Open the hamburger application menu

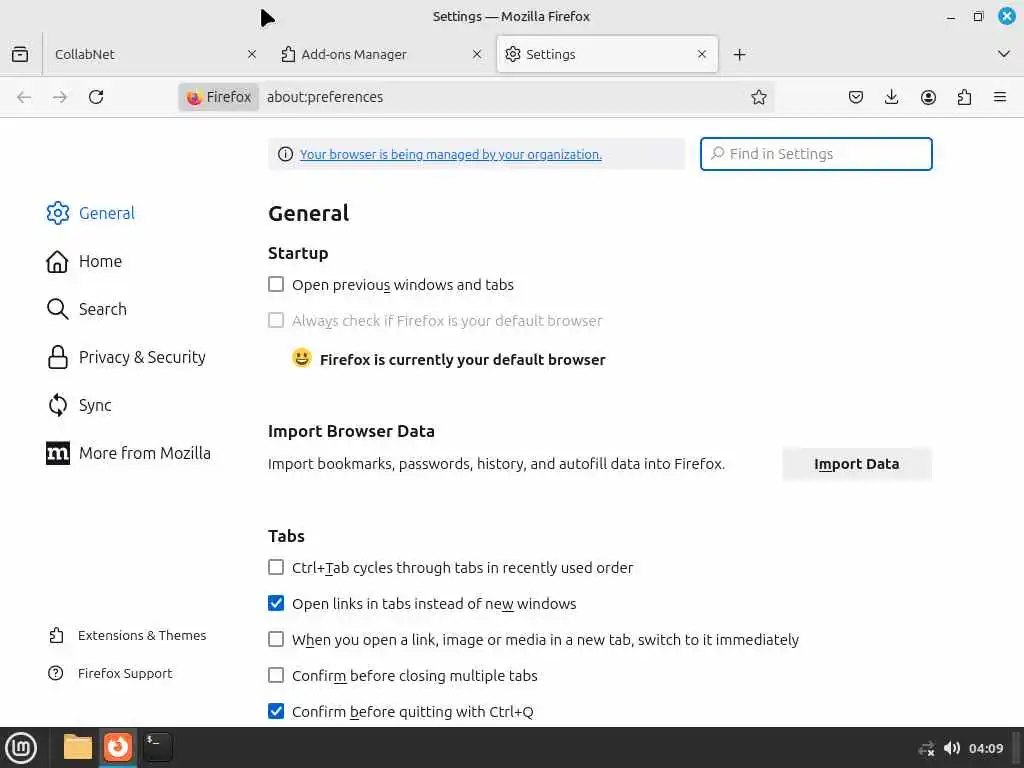click(1000, 97)
